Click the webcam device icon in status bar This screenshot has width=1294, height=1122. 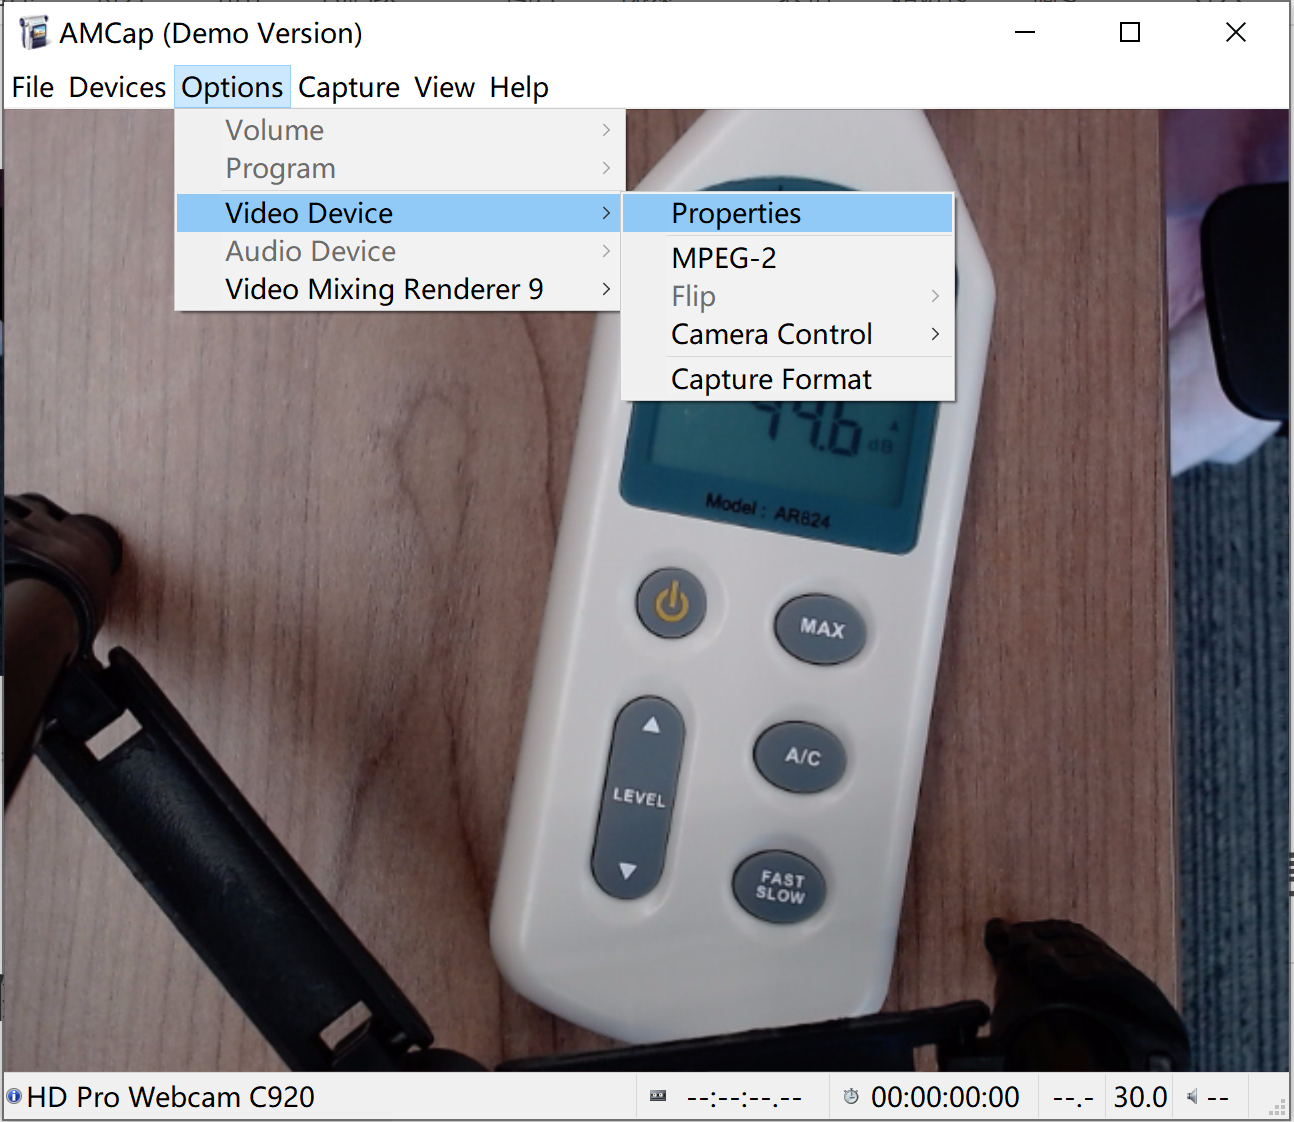(x=13, y=1096)
